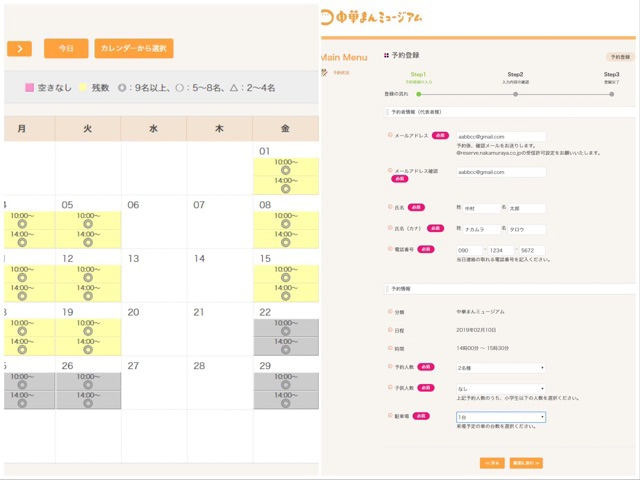Select the grey 10:00 slot on Friday 22

pos(286,327)
